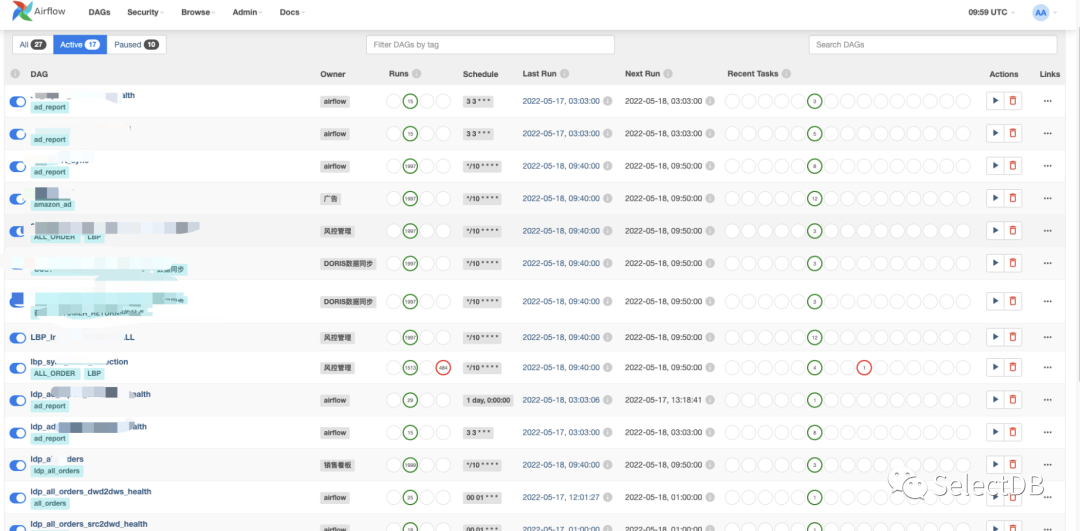Click the red failed runs circle 484
Image resolution: width=1080 pixels, height=531 pixels.
pyautogui.click(x=443, y=368)
